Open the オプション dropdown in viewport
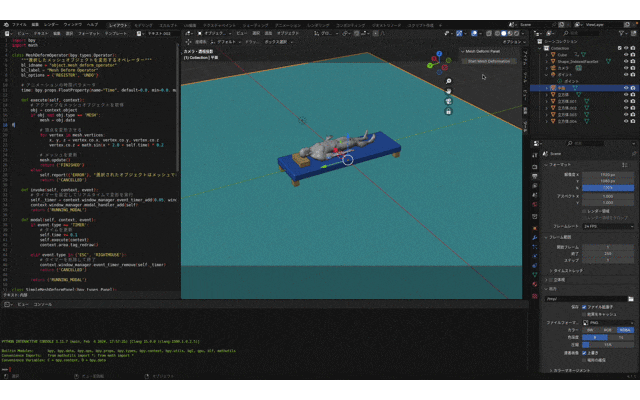This screenshot has width=640, height=400. coord(514,42)
